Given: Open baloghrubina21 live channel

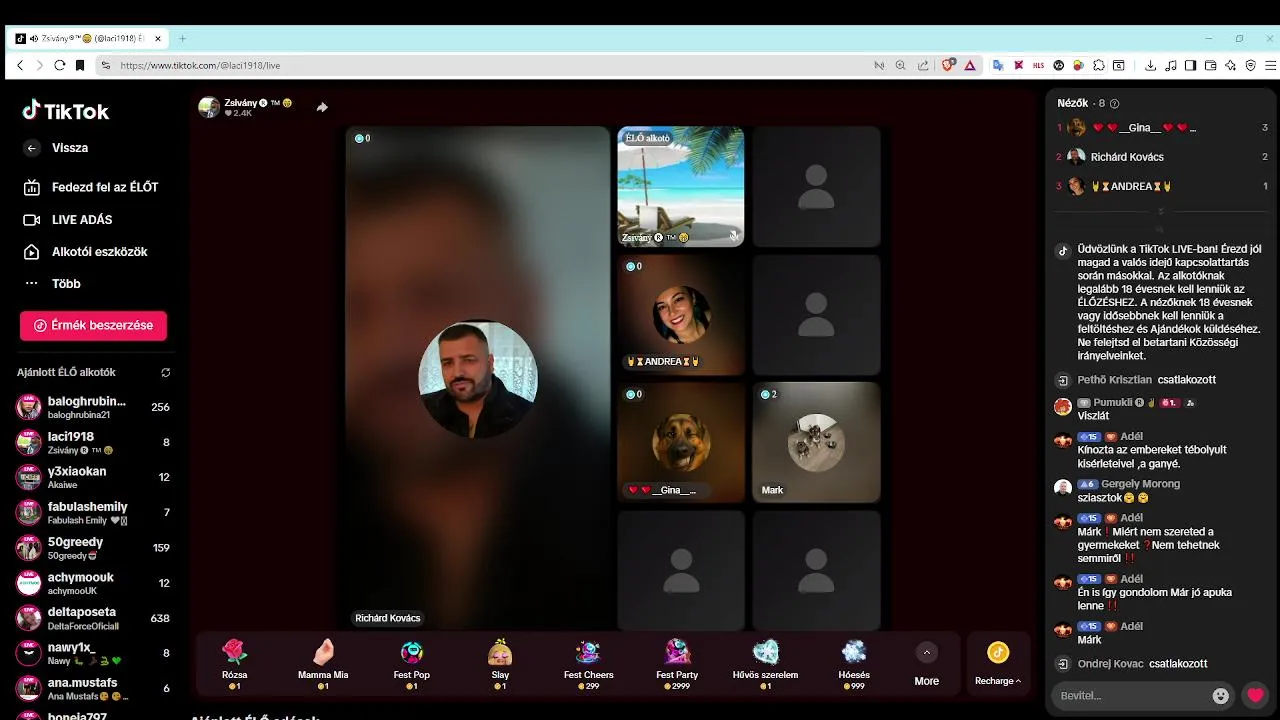Looking at the screenshot, I should point(93,407).
